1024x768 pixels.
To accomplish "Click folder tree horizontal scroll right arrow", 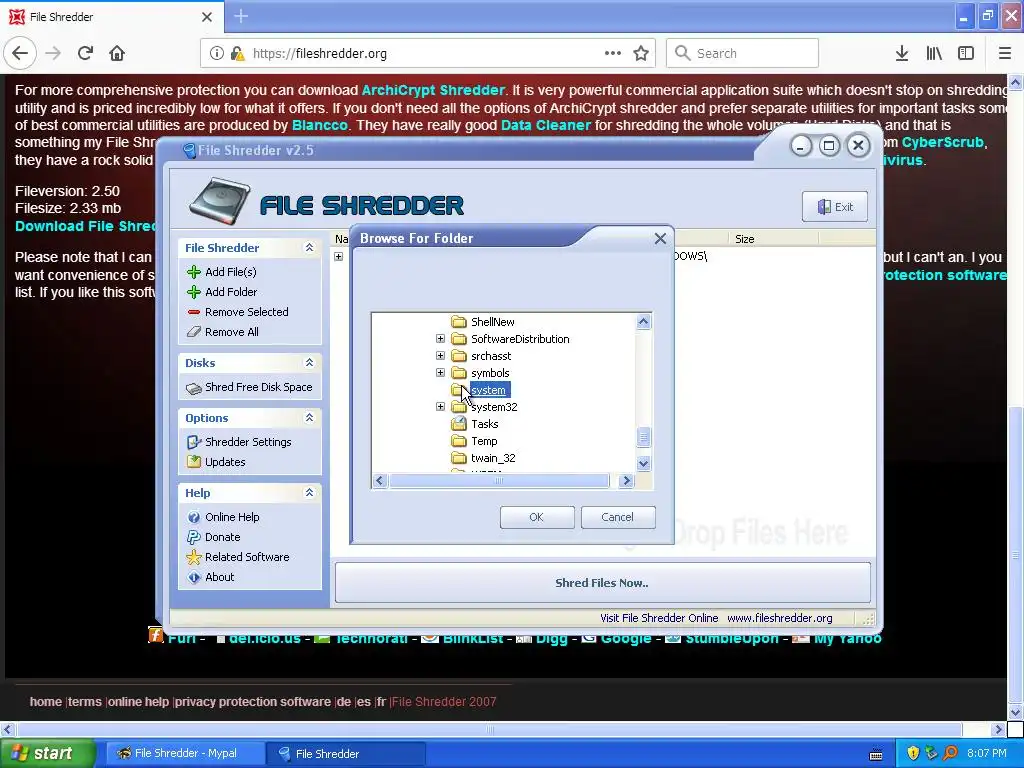I will tap(626, 481).
